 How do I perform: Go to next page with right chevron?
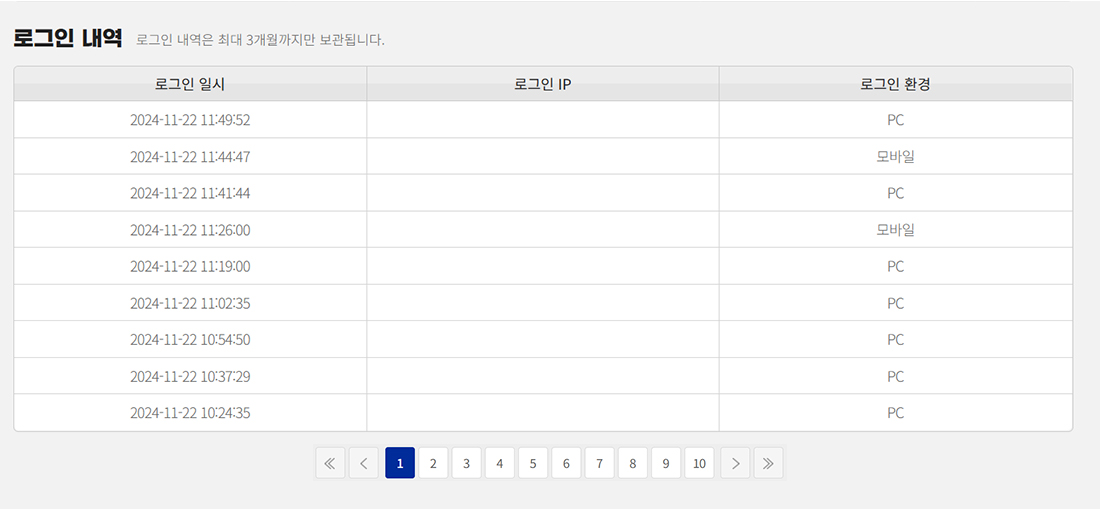point(735,463)
